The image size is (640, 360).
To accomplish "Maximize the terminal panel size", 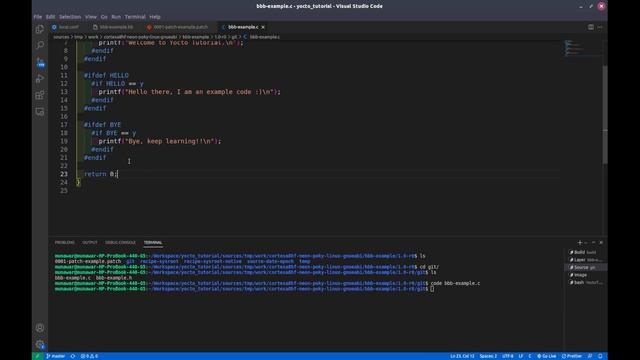I will point(593,242).
